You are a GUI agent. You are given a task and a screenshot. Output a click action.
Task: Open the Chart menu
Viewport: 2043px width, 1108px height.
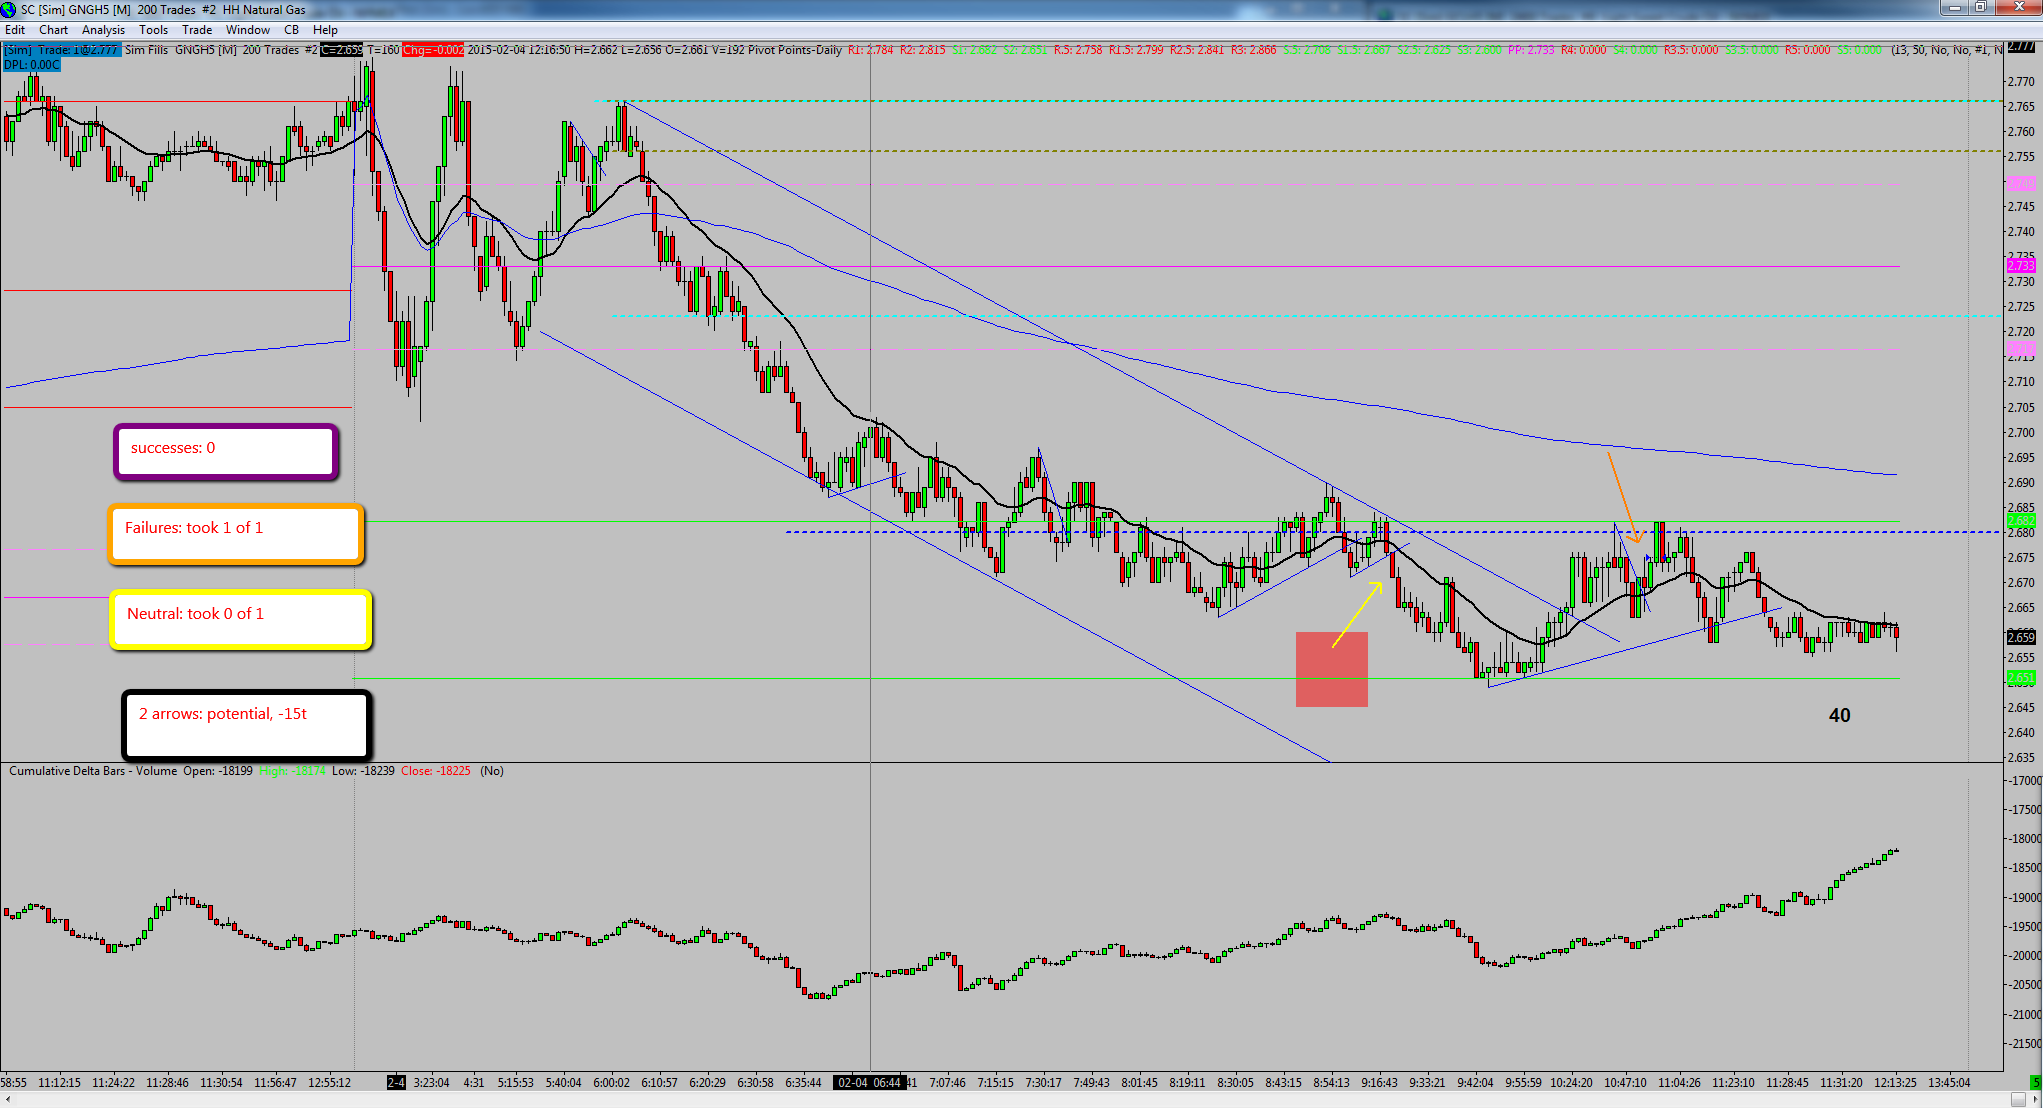(x=54, y=30)
